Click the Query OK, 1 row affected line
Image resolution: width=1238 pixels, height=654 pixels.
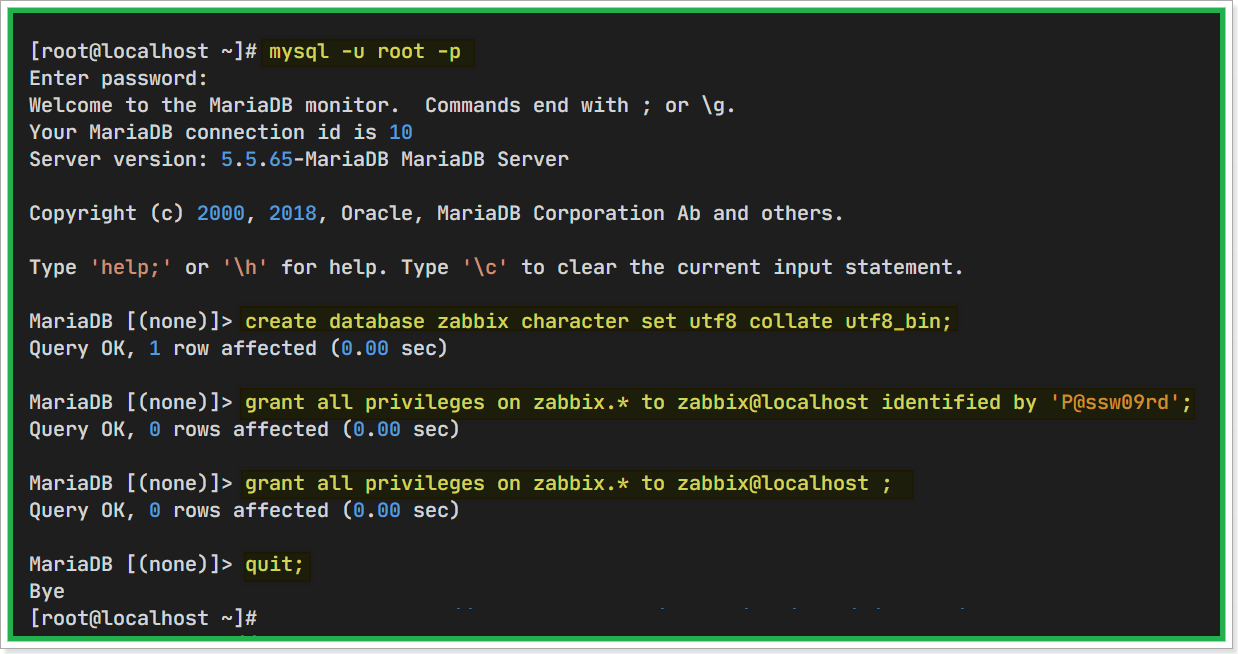(x=238, y=348)
